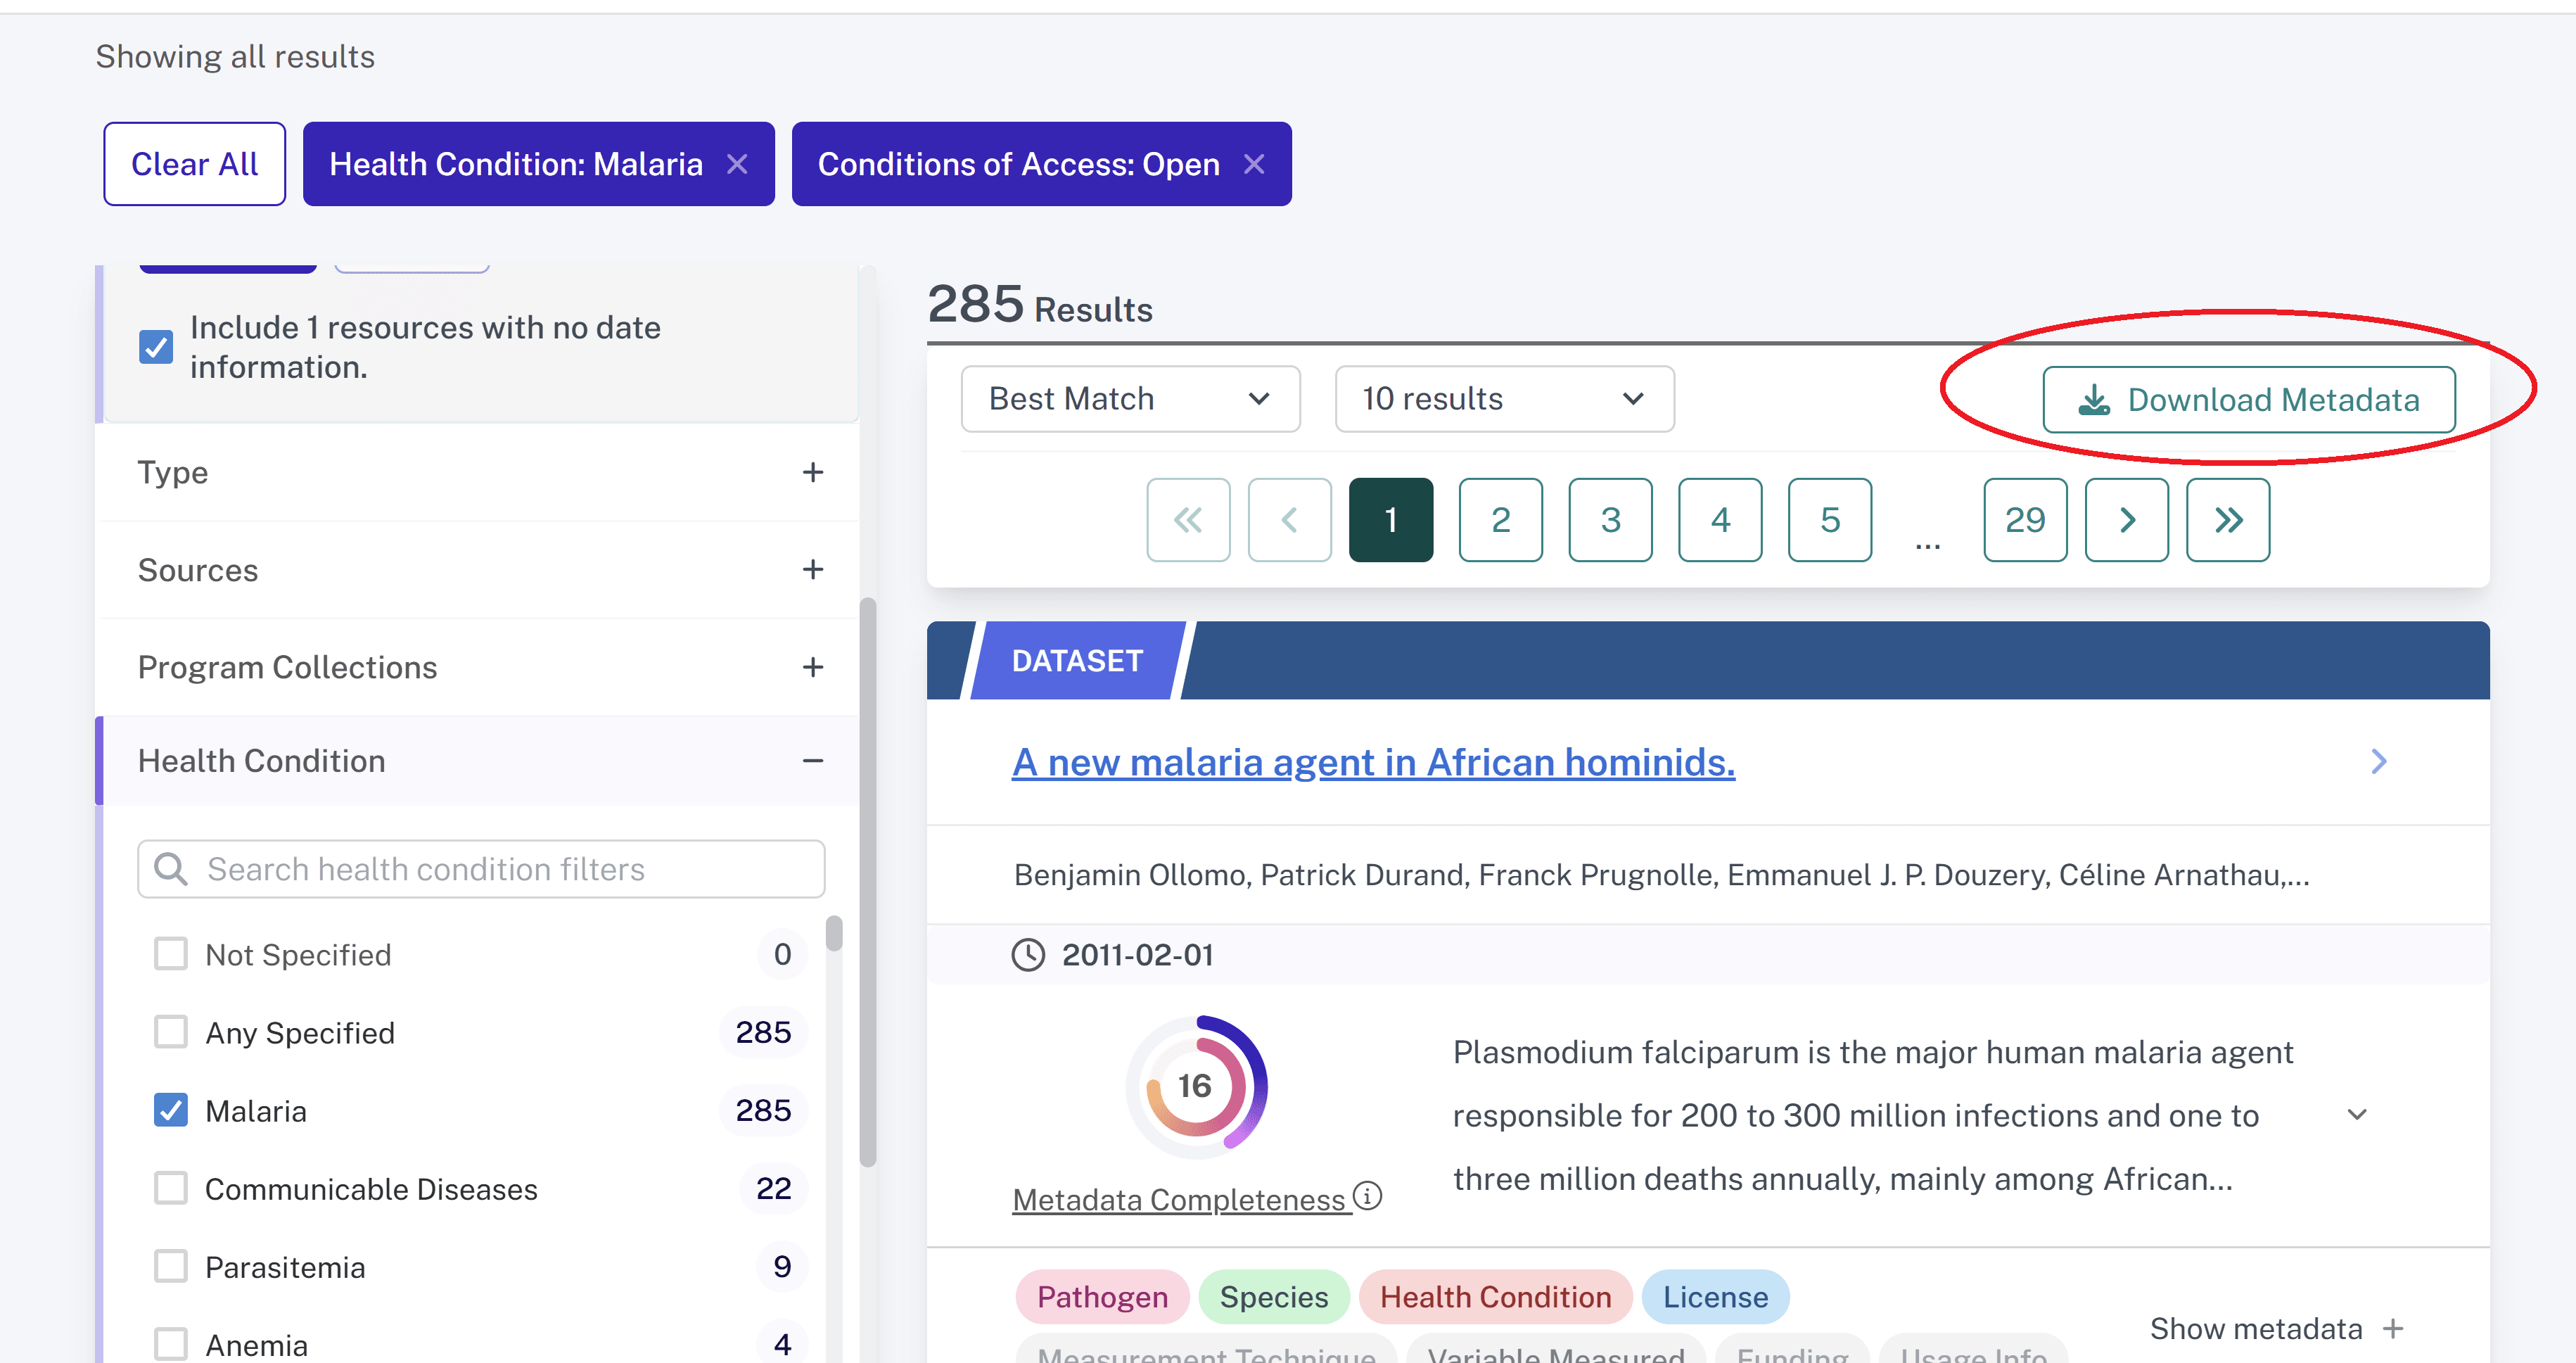The width and height of the screenshot is (2576, 1363).
Task: Click the '285 Results' count text
Action: tap(1040, 305)
